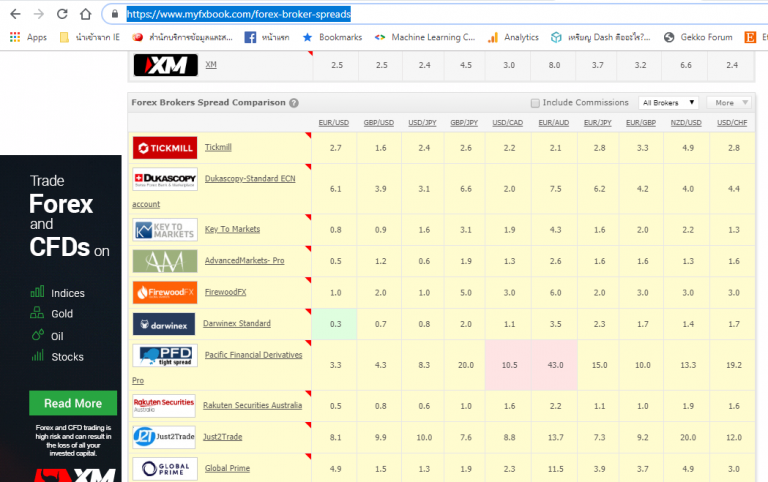Click the Key To Markets logo
This screenshot has height=482, width=768.
(165, 230)
